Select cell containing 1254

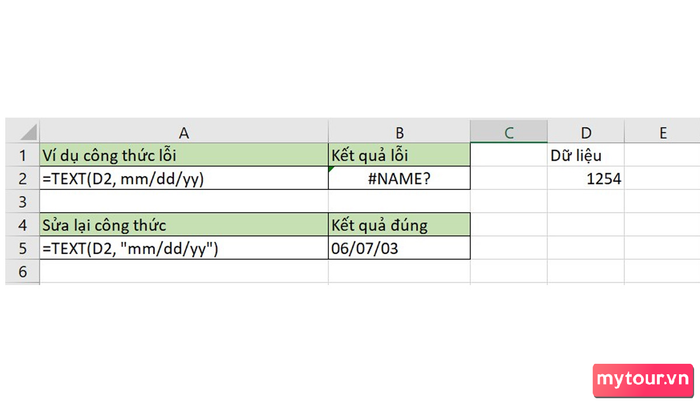pos(586,179)
